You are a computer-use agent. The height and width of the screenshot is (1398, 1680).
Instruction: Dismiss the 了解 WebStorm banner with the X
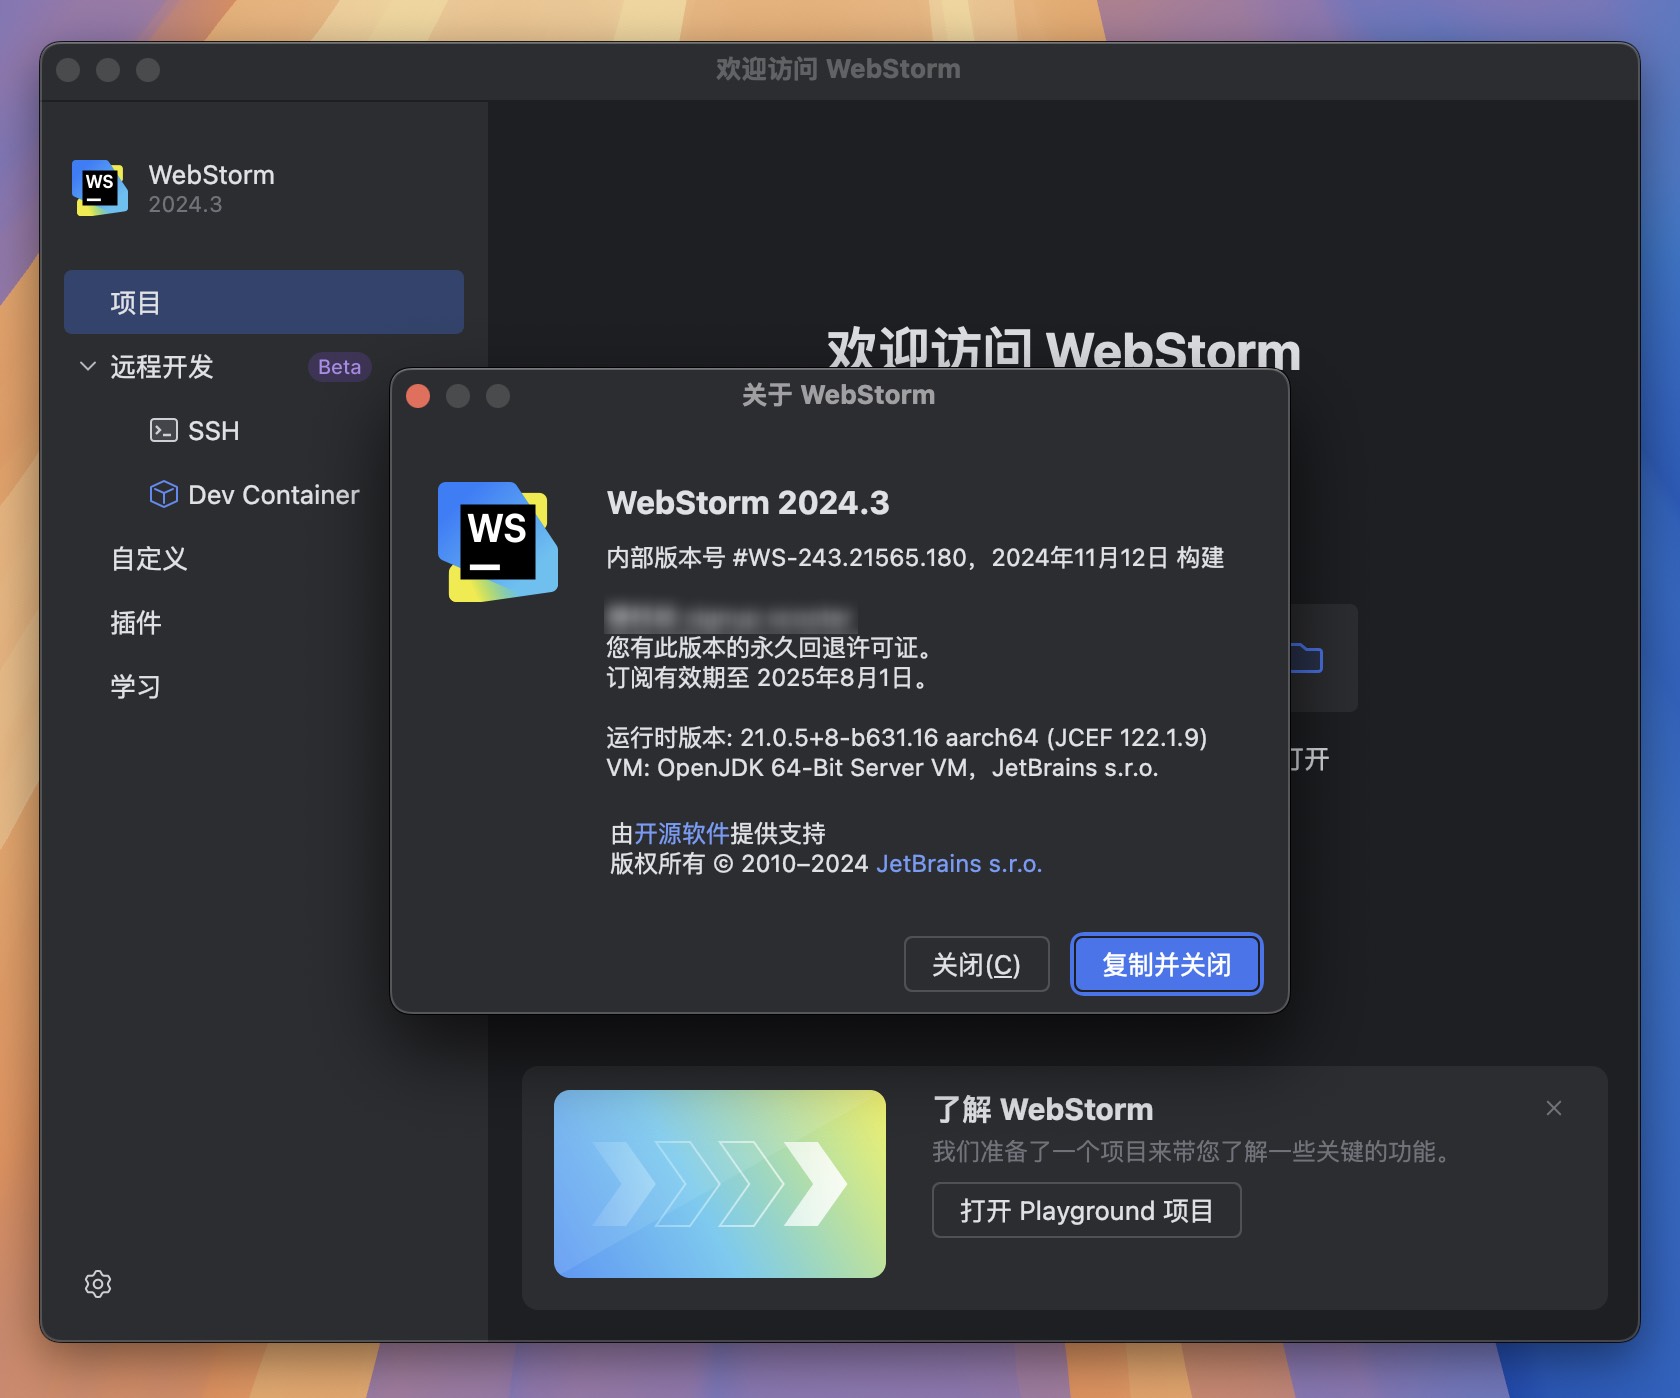(x=1554, y=1108)
